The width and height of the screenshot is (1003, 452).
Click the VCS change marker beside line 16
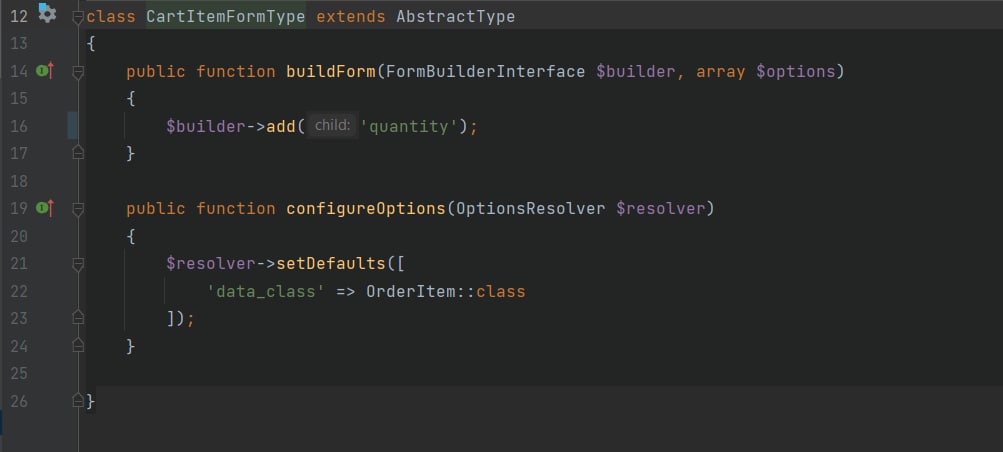73,125
